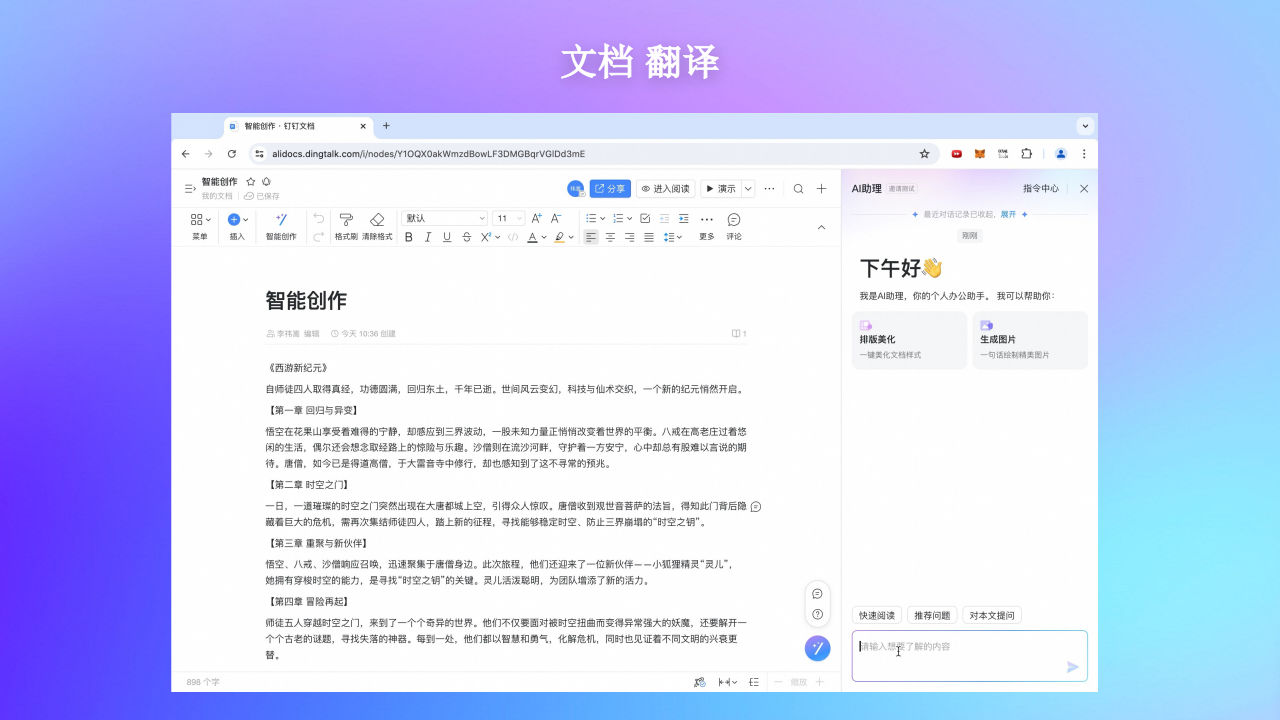Image resolution: width=1280 pixels, height=720 pixels.
Task: Open the document search magnifier icon
Action: click(797, 188)
